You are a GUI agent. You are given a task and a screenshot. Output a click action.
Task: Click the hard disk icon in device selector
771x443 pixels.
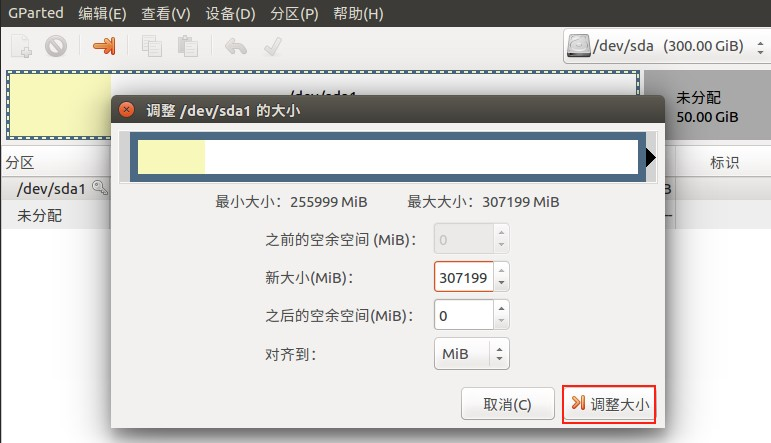[x=578, y=46]
